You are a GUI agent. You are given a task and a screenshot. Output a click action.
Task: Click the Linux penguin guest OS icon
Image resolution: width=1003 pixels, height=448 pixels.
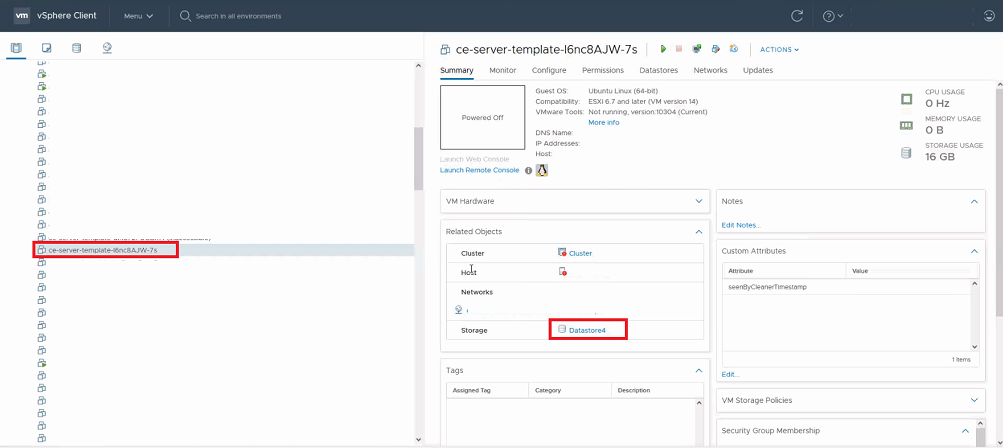click(542, 170)
